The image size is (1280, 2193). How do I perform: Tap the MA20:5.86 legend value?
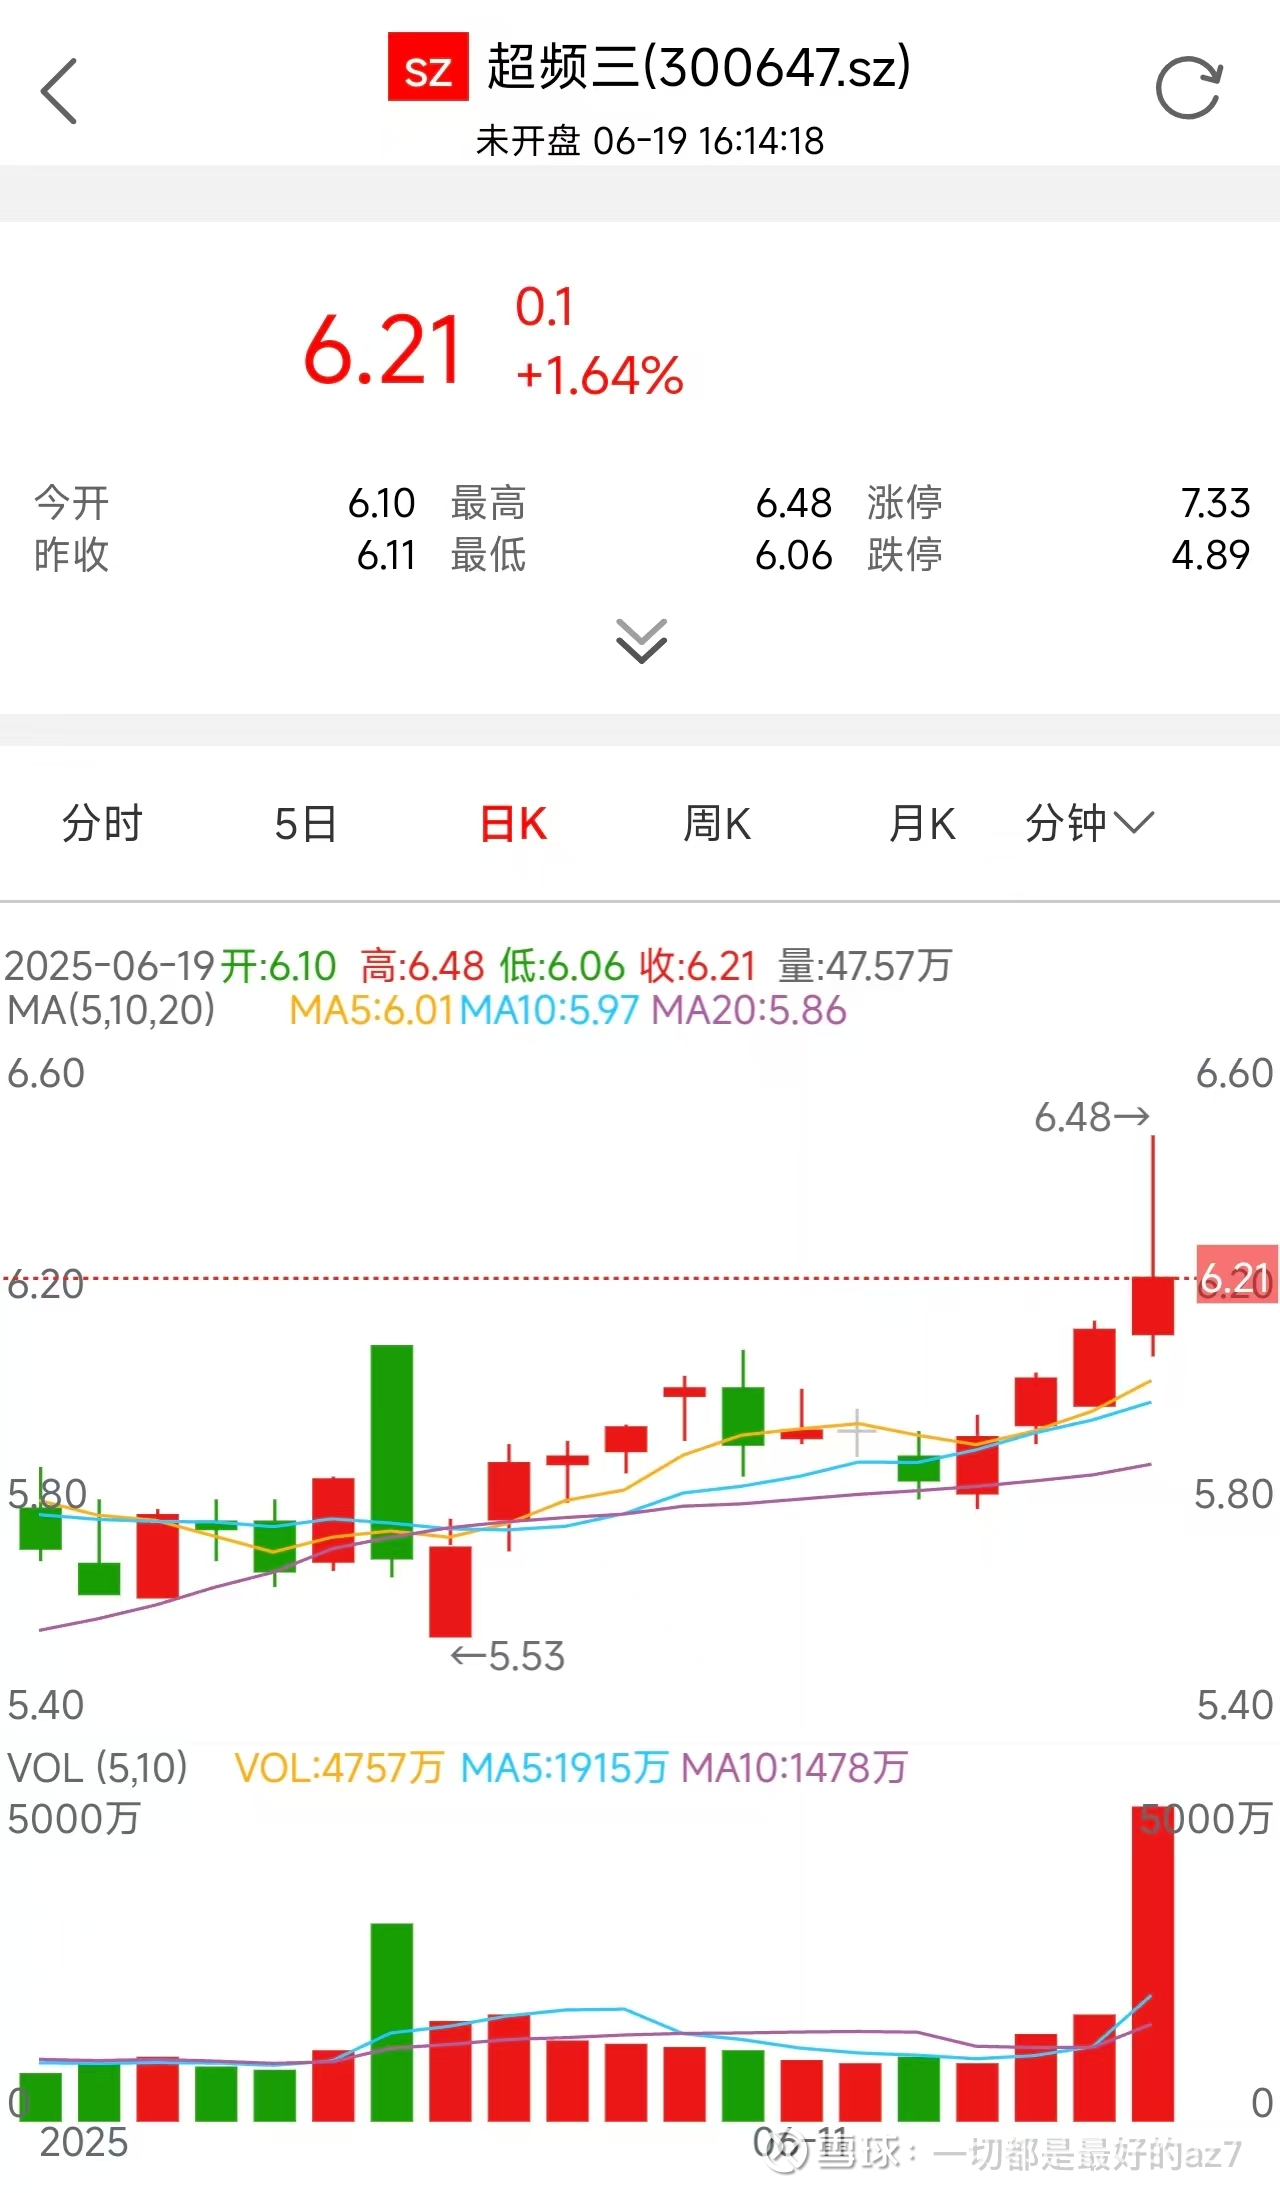[x=749, y=1010]
